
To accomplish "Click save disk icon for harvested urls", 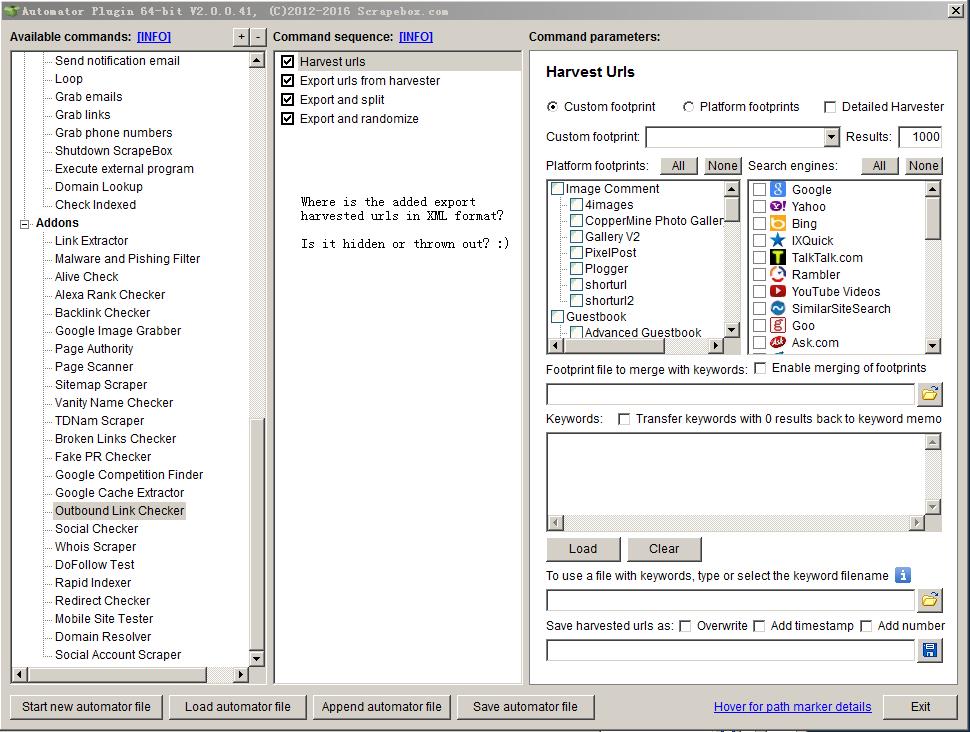I will coord(930,650).
